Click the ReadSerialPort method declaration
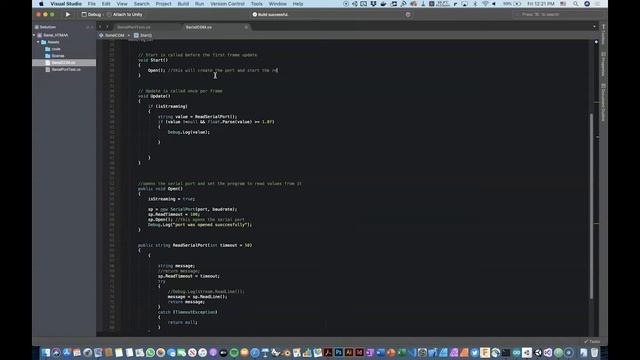Image resolution: width=640 pixels, height=360 pixels. point(195,245)
